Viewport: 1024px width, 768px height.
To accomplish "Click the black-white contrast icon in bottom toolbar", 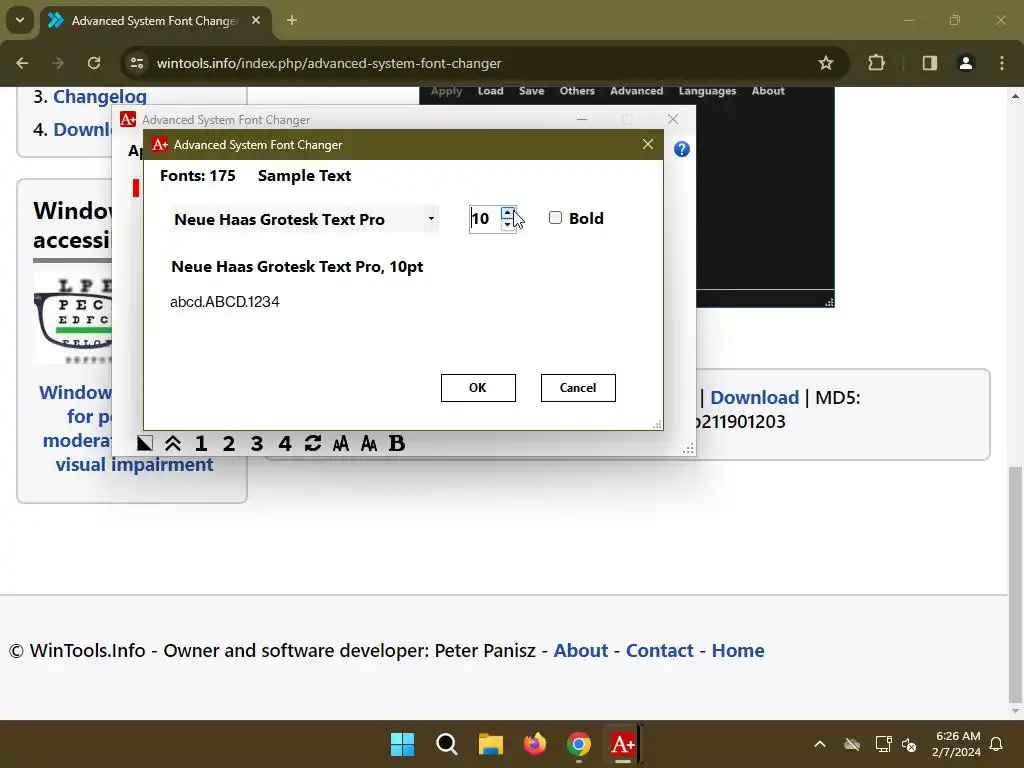I will (144, 443).
